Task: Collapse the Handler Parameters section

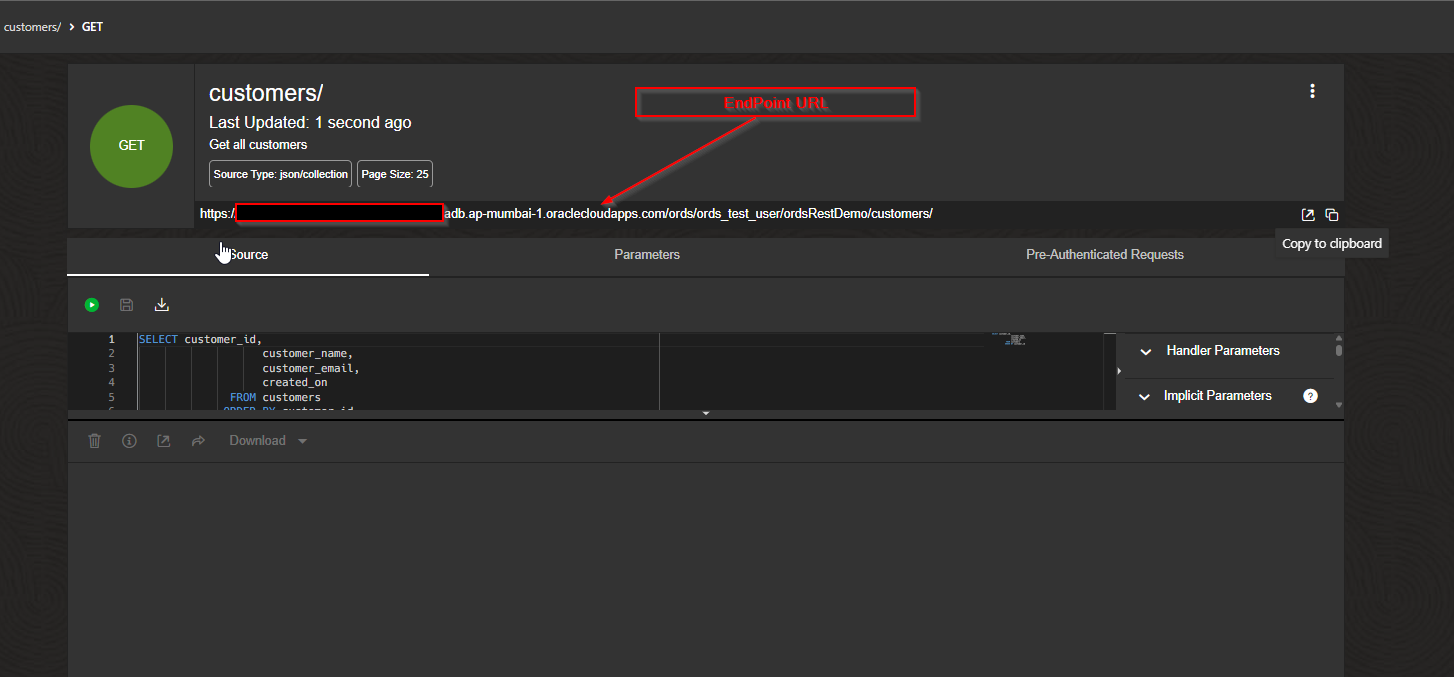Action: [x=1145, y=352]
